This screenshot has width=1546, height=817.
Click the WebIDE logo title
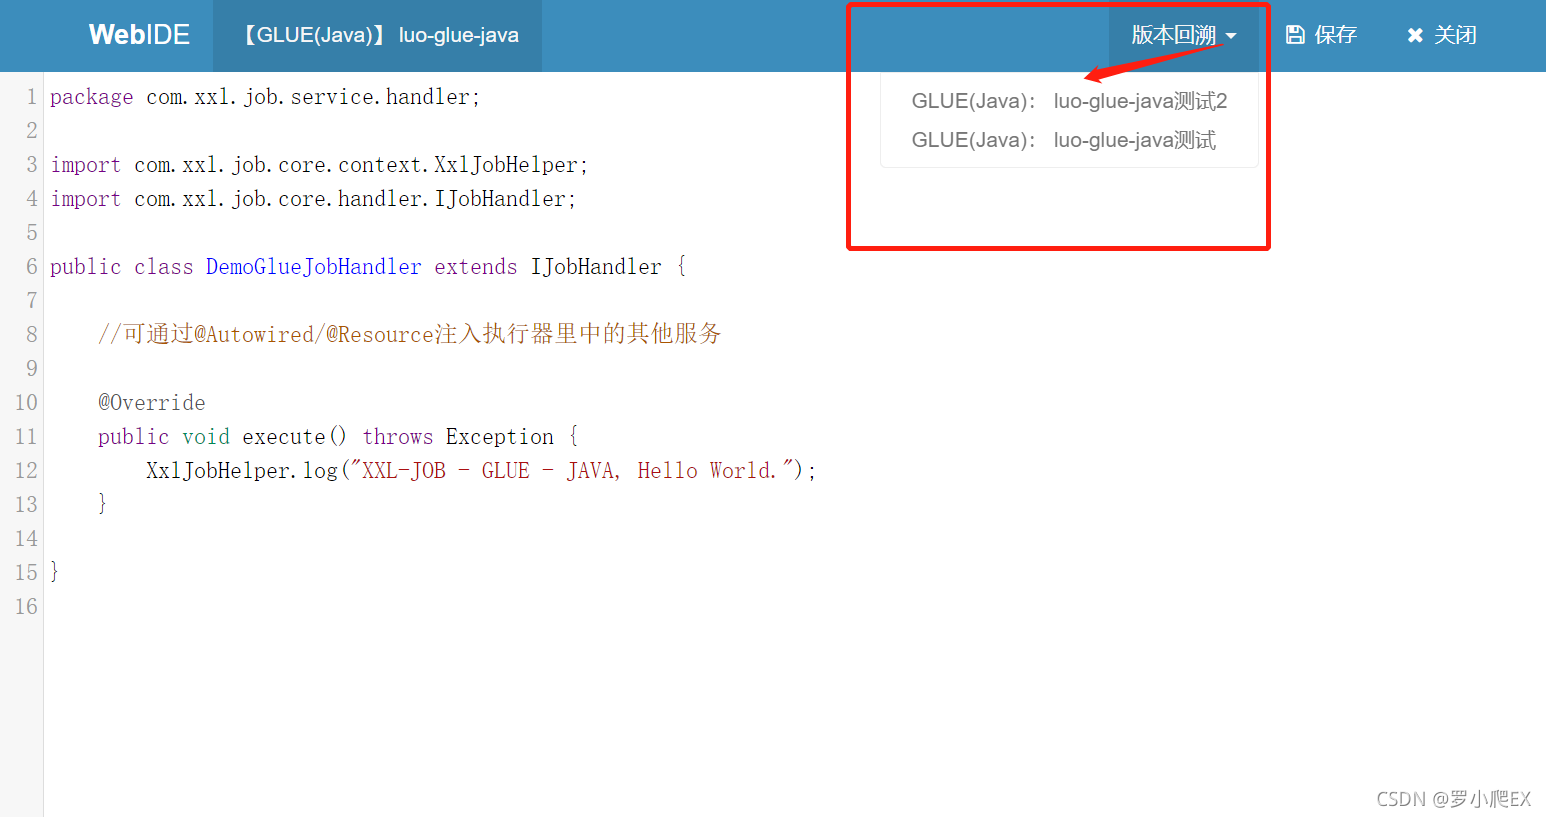139,35
